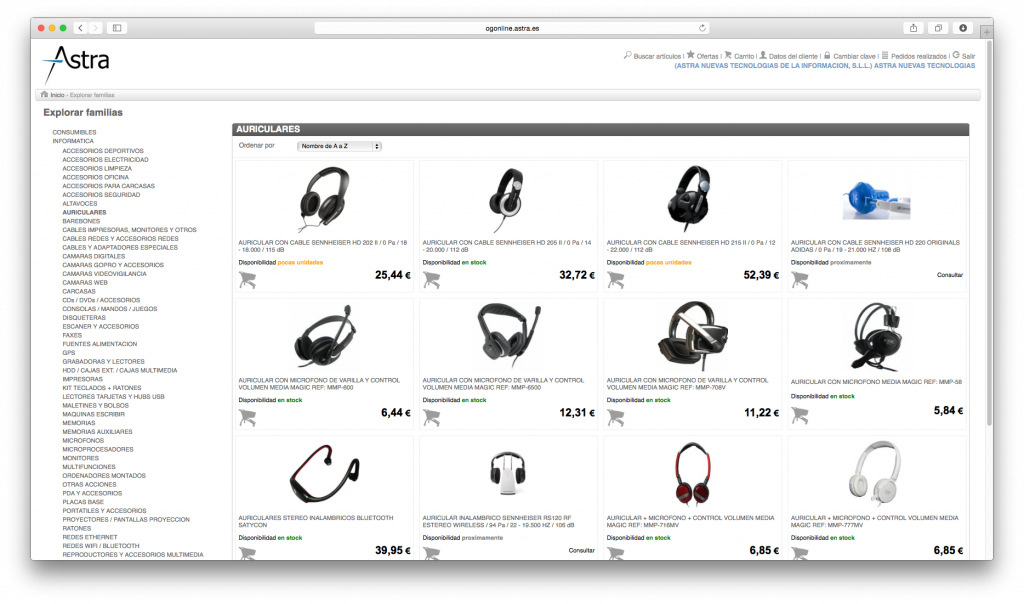1024x604 pixels.
Task: Add Sennheiser HD 205 II to cart
Action: (431, 279)
